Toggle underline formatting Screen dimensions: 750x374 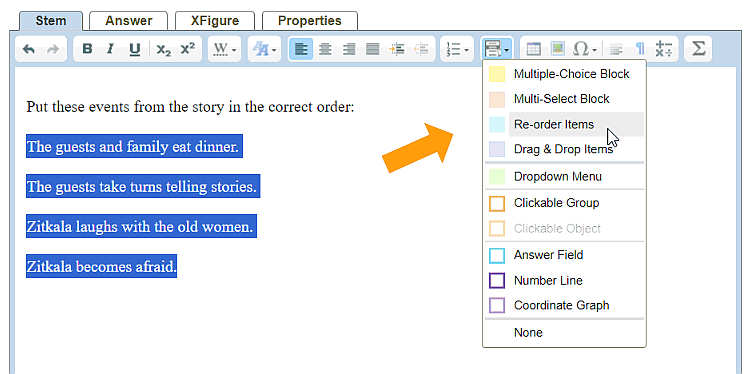tap(135, 49)
